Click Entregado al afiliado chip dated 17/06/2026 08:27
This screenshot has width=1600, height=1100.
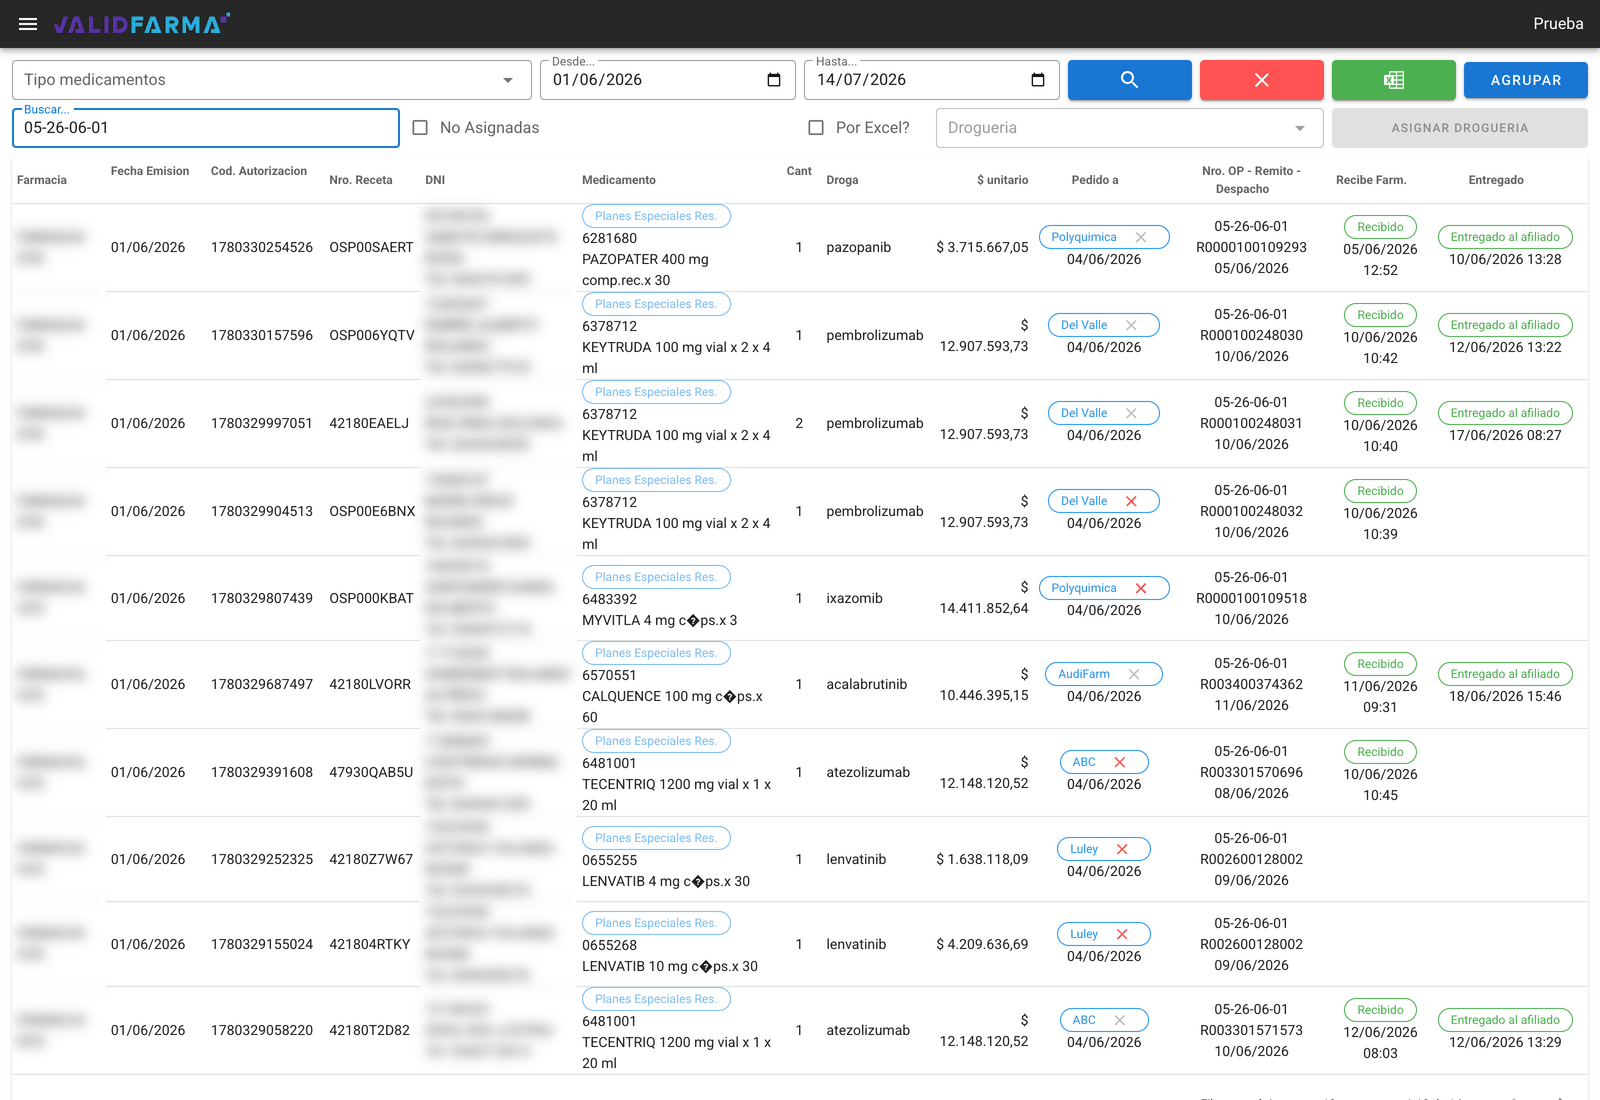coord(1505,413)
